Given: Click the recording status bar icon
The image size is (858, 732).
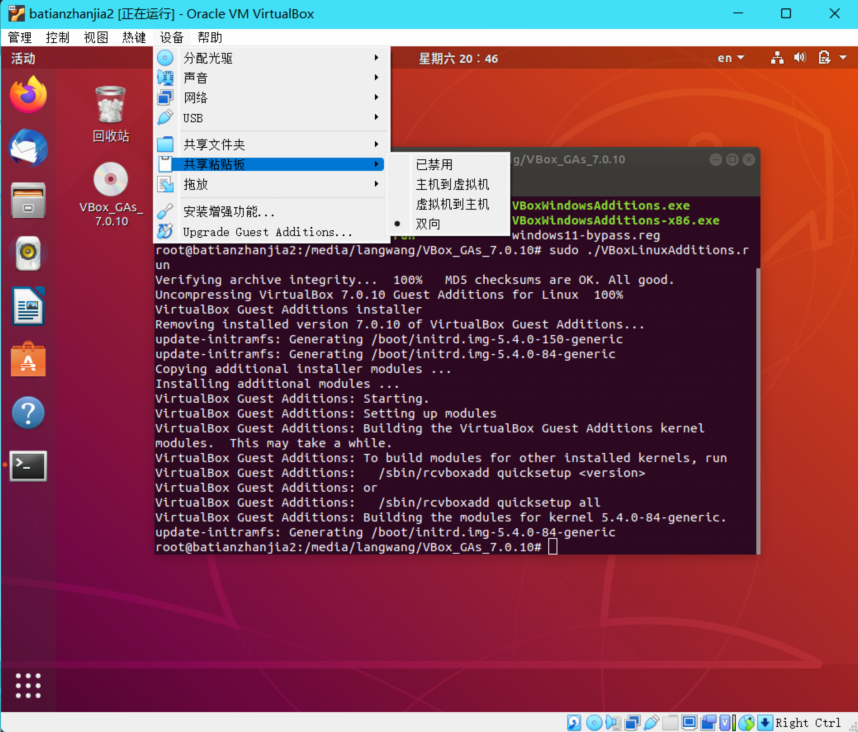Looking at the screenshot, I should [708, 723].
